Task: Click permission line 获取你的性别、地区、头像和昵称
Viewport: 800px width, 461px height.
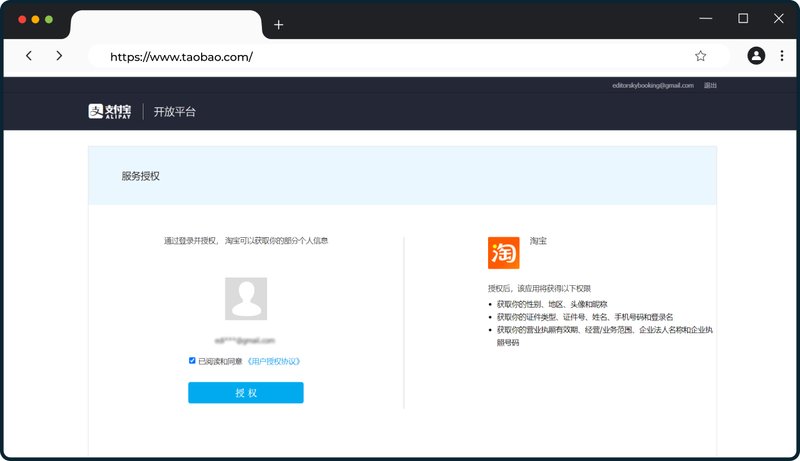Action: pyautogui.click(x=552, y=304)
